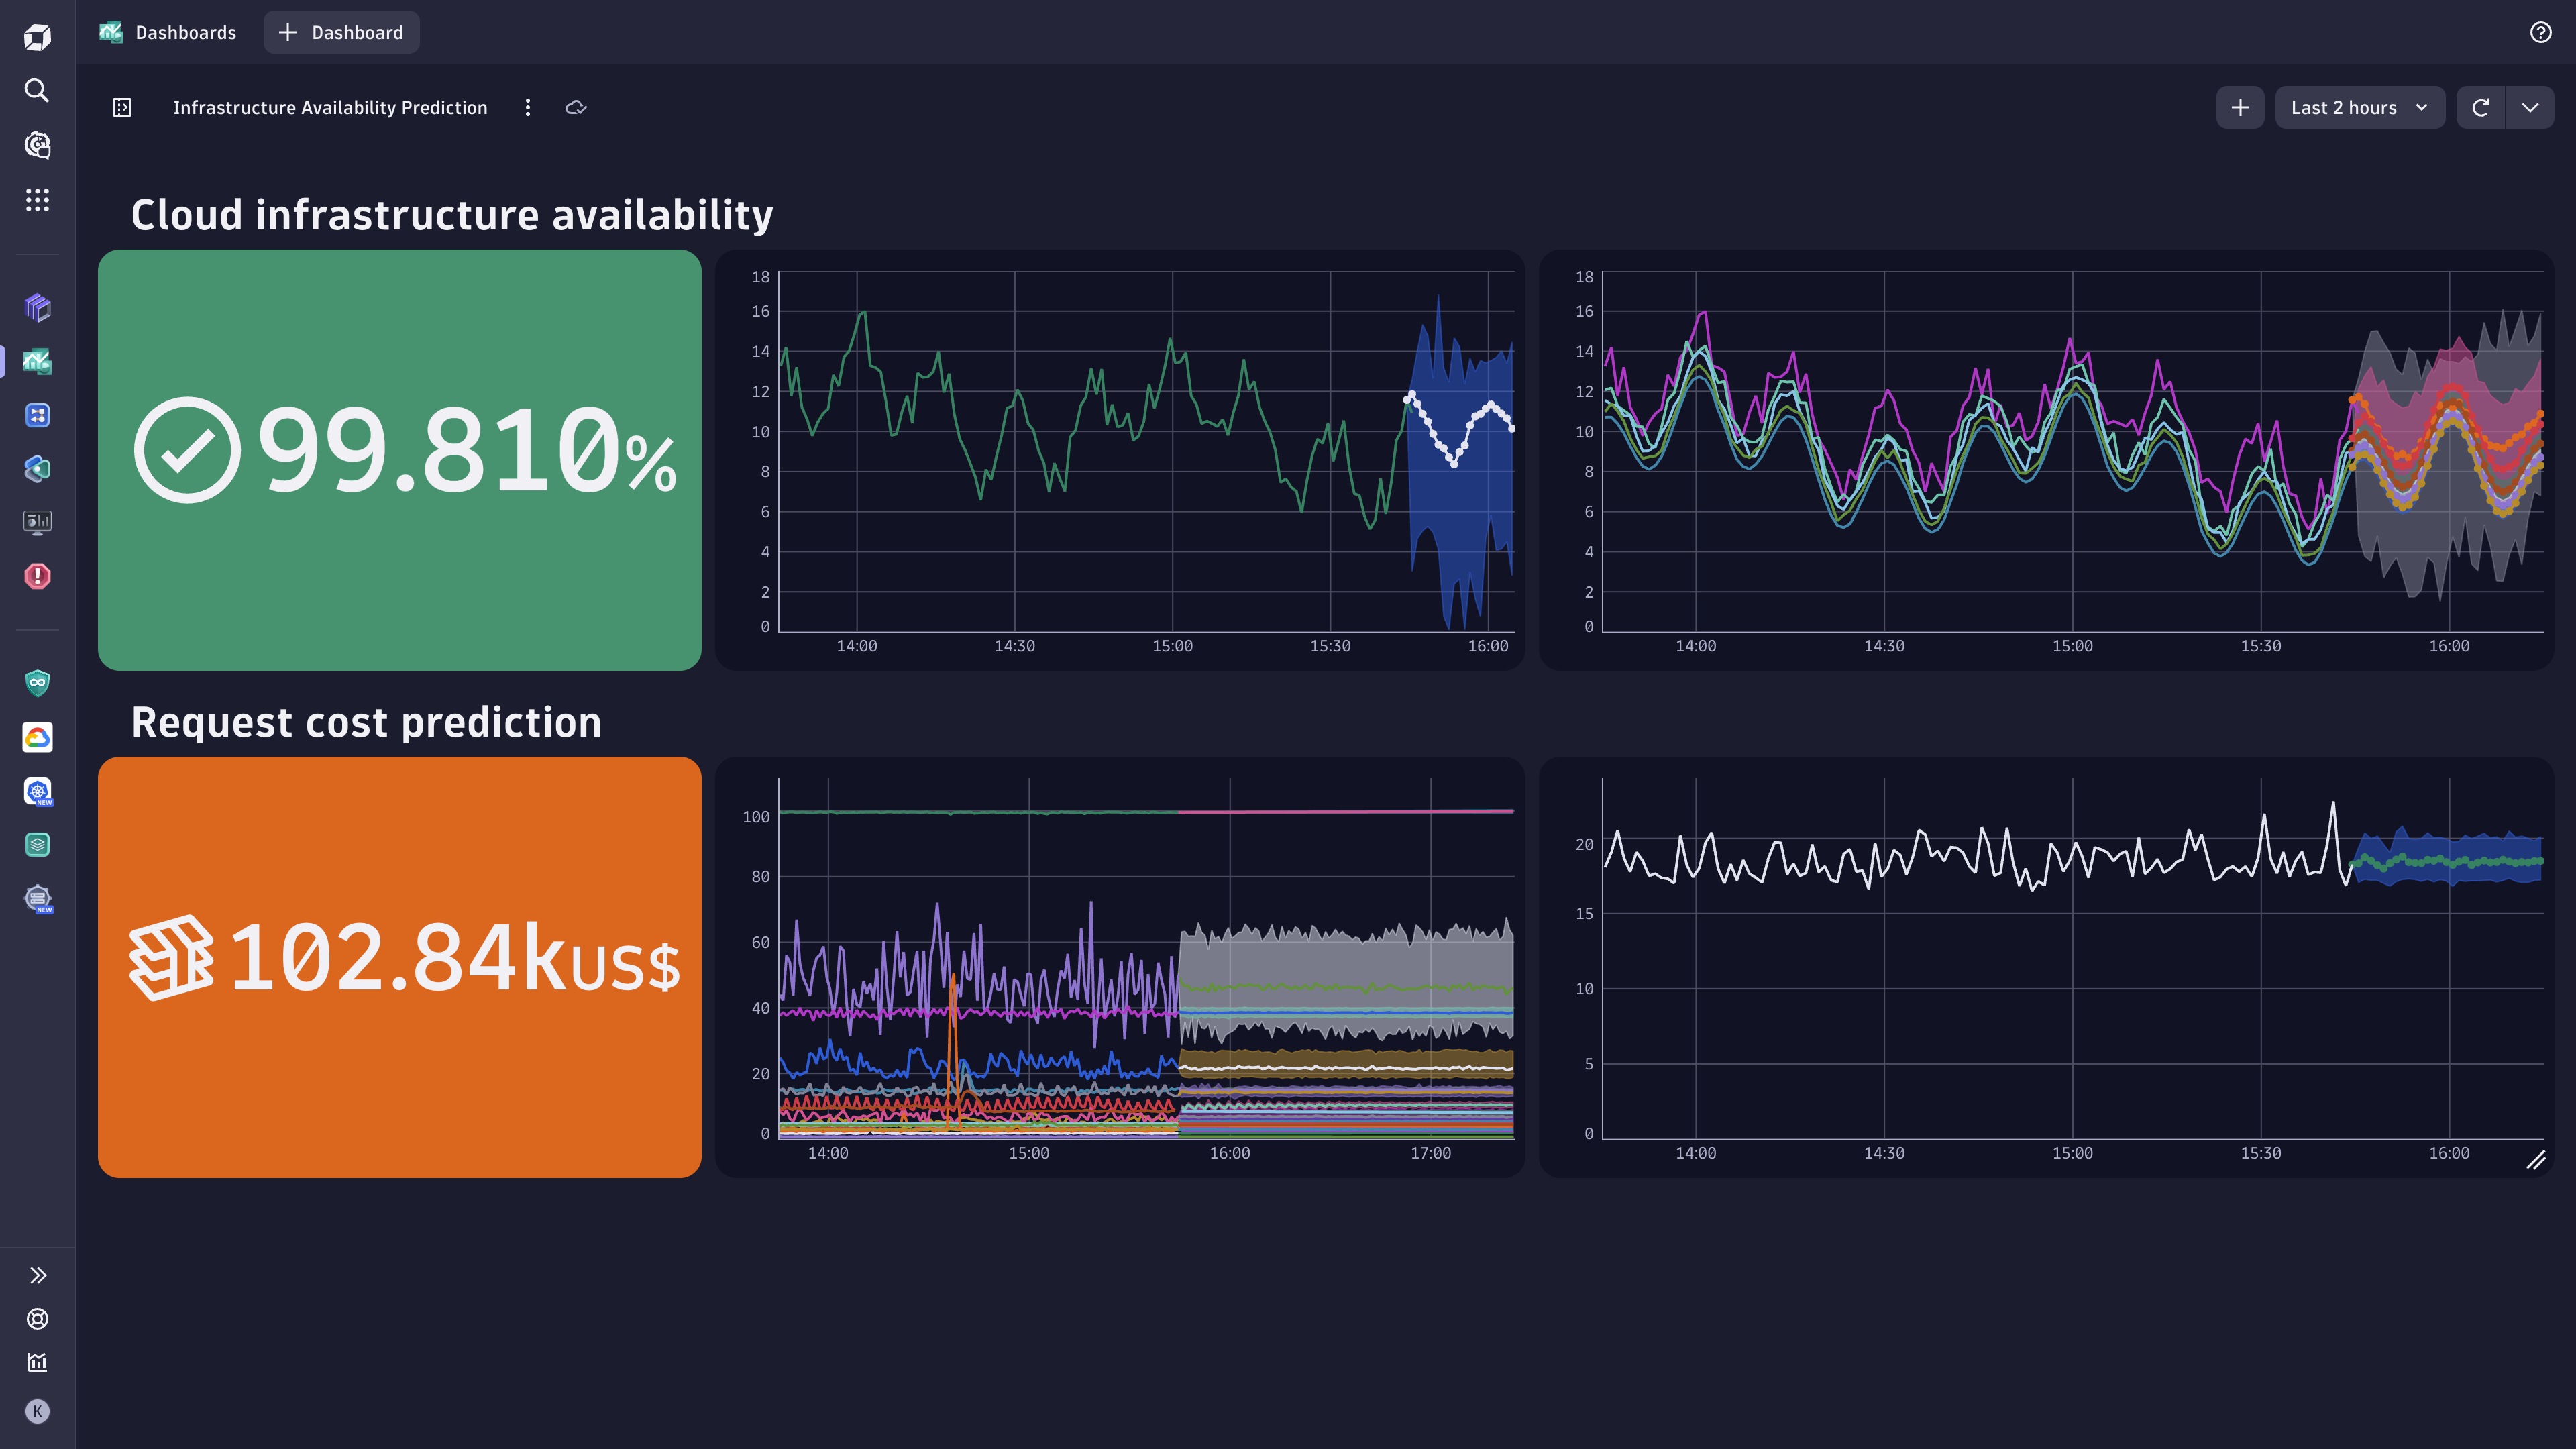This screenshot has width=2576, height=1449.
Task: Open the Davis AI copilot assistant
Action: [x=37, y=145]
